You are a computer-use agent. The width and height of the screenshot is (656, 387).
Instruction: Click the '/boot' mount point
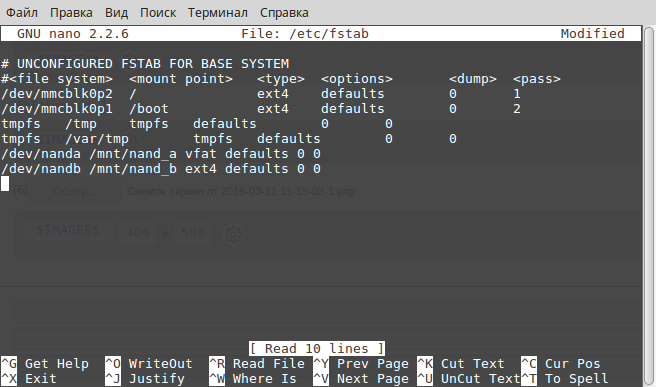point(149,109)
